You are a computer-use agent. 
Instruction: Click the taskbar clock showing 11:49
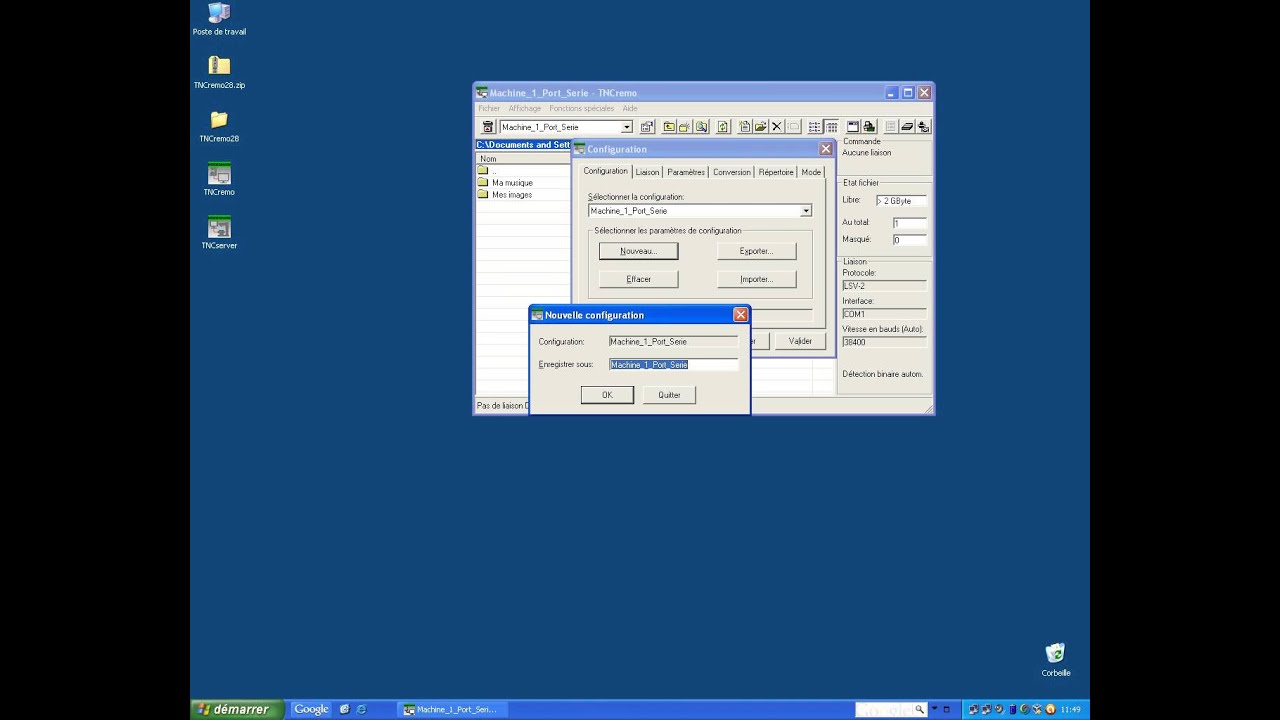[1070, 710]
